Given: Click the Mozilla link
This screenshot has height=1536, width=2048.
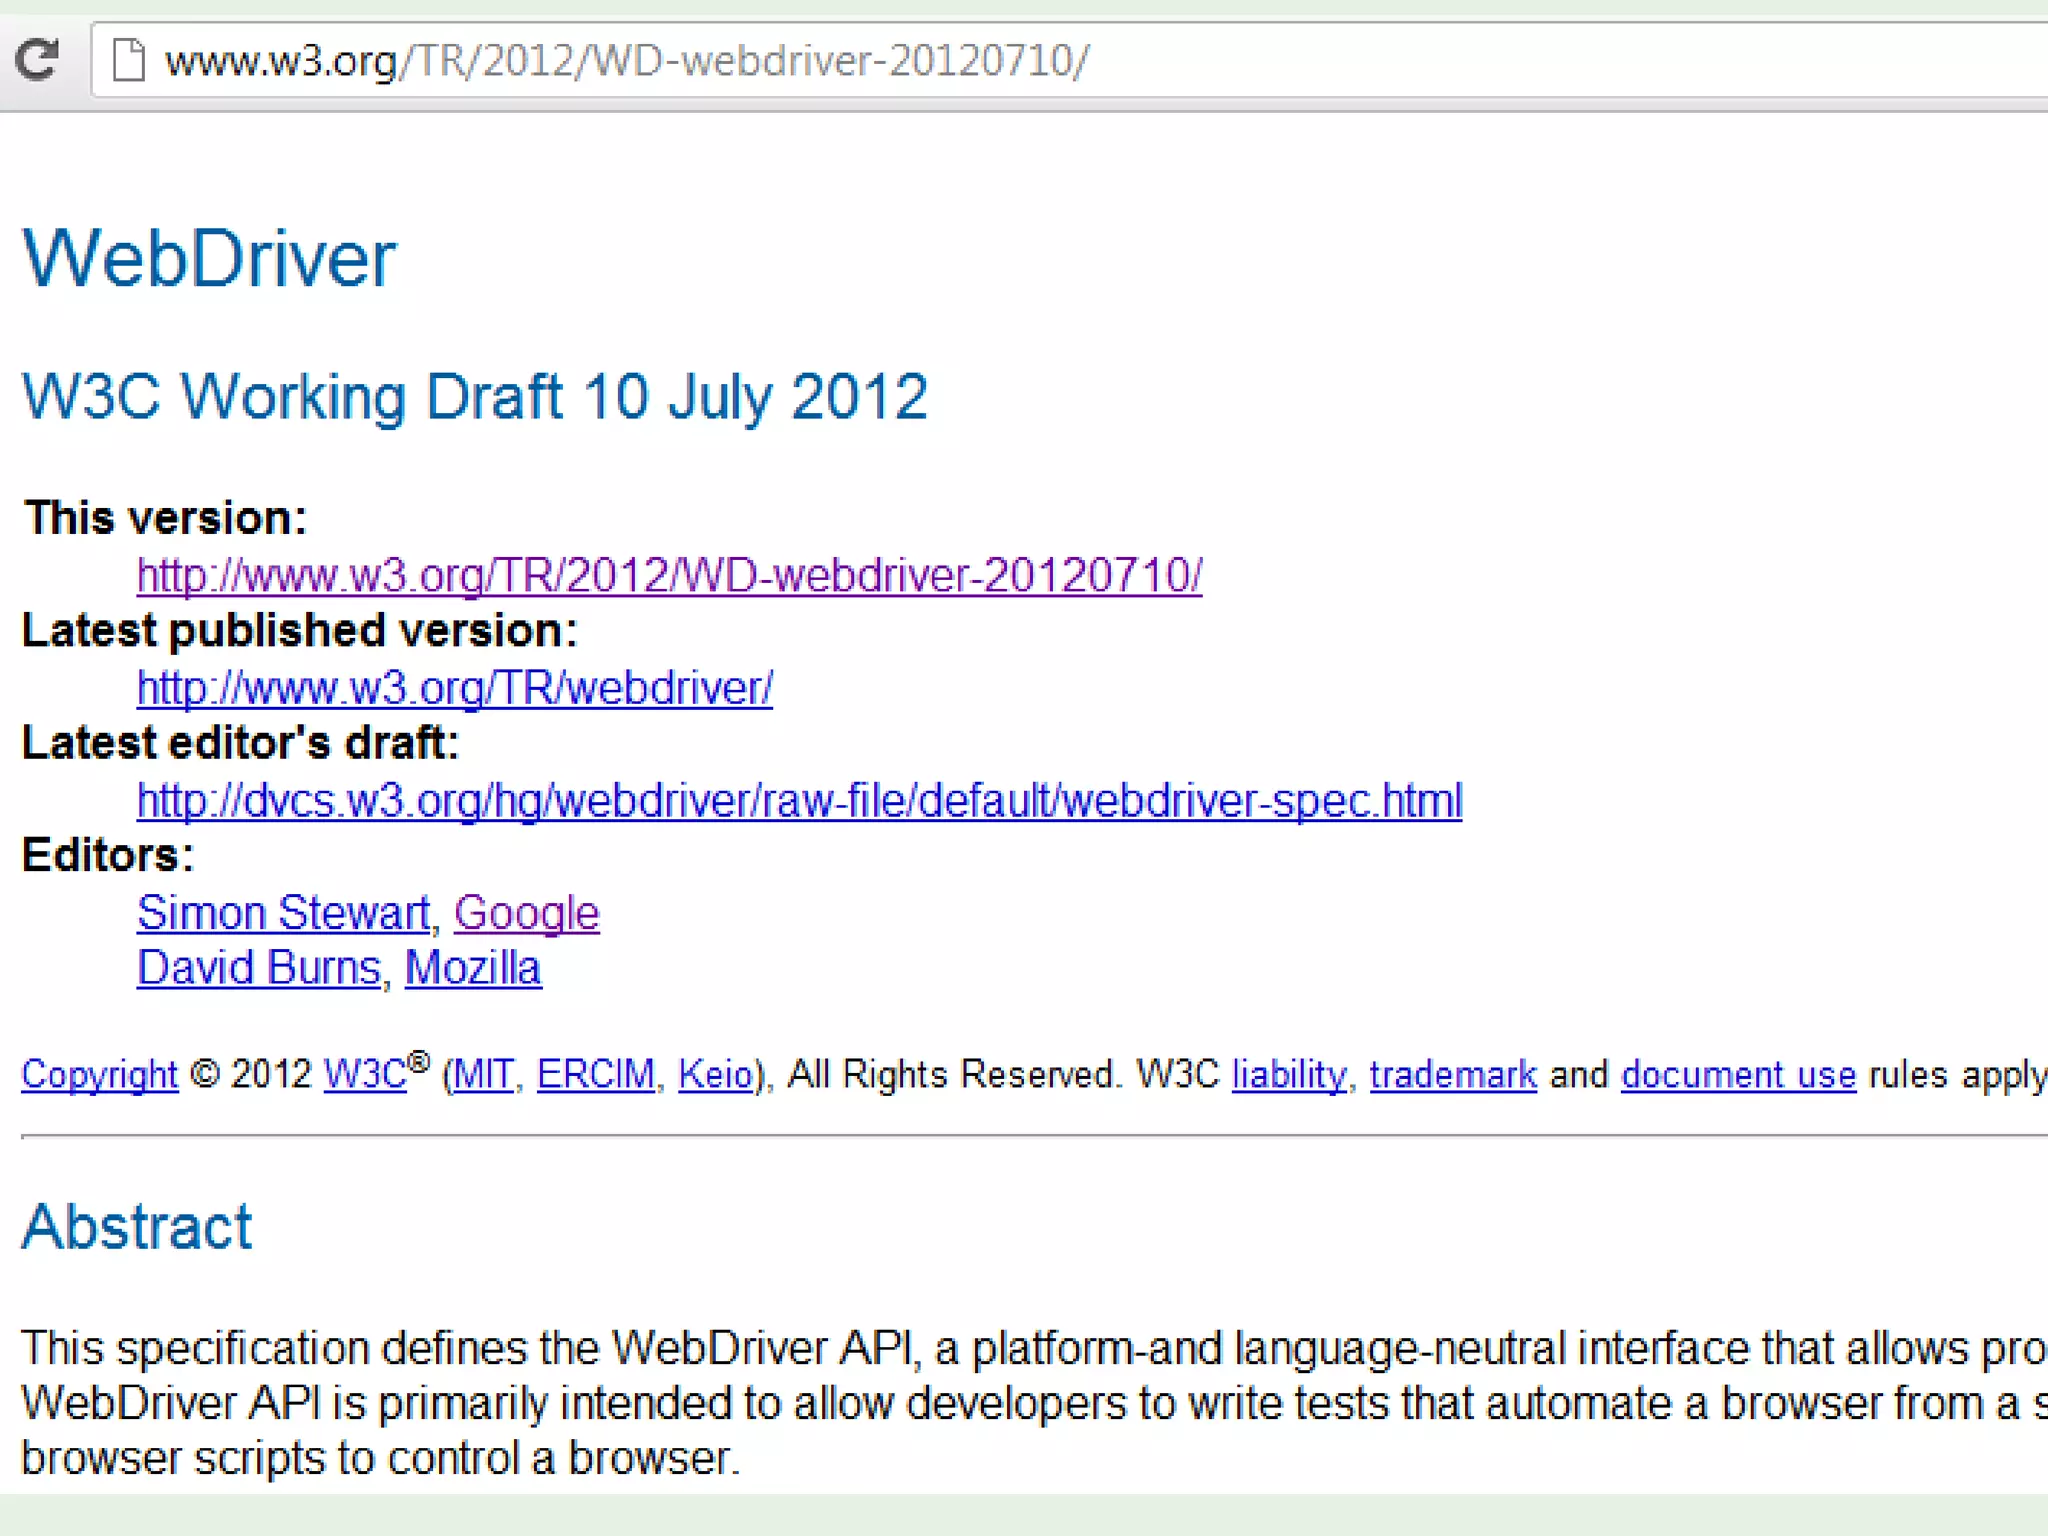Looking at the screenshot, I should [473, 968].
